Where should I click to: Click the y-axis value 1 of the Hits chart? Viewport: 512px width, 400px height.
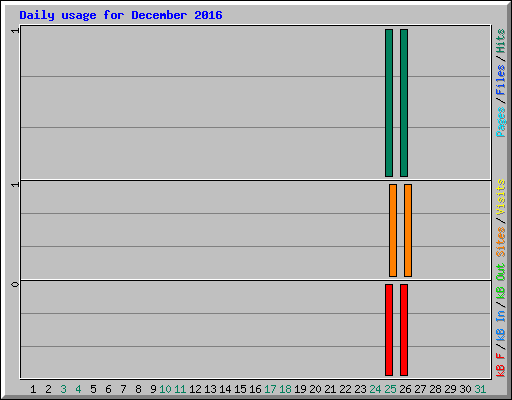15,30
